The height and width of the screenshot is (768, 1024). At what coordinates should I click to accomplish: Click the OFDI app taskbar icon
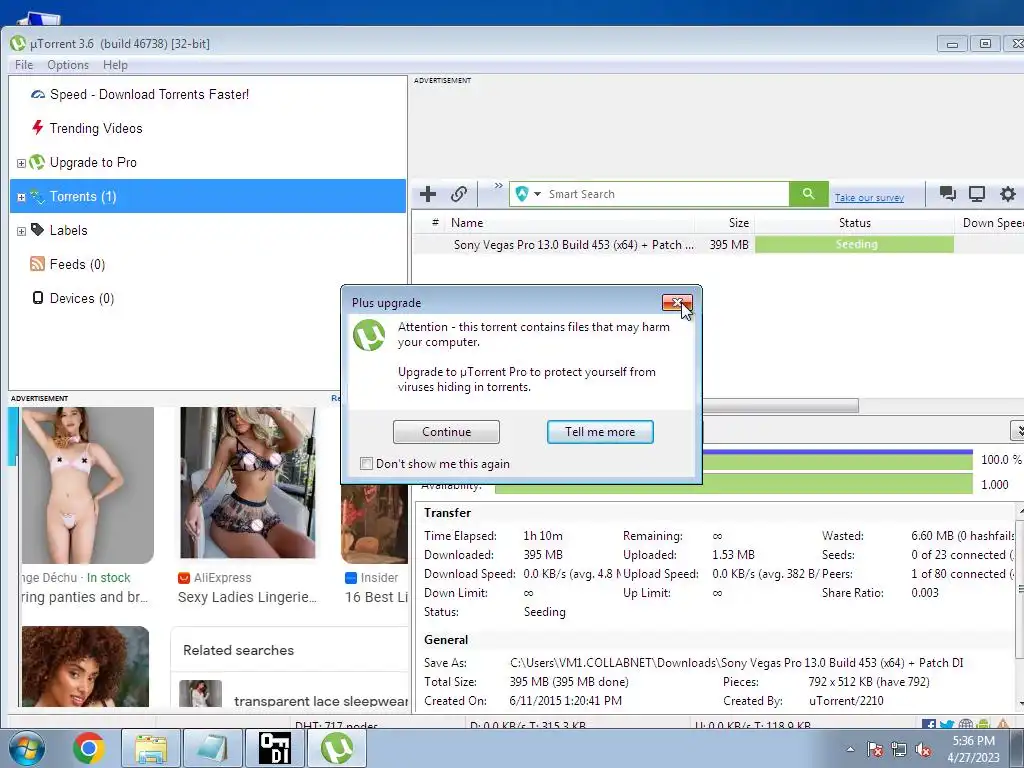point(274,748)
